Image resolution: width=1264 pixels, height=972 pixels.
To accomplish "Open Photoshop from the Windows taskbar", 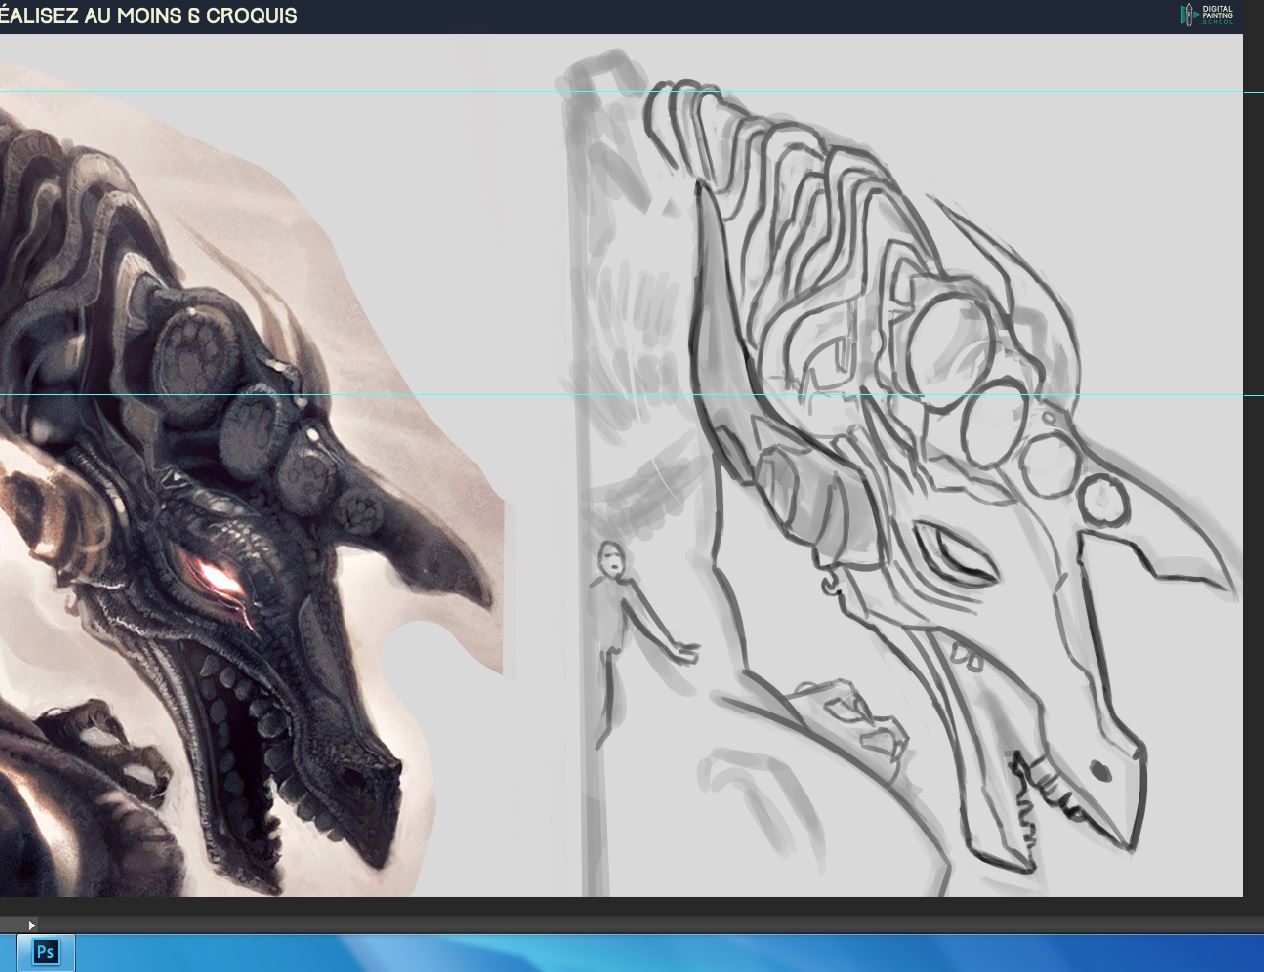I will (44, 951).
